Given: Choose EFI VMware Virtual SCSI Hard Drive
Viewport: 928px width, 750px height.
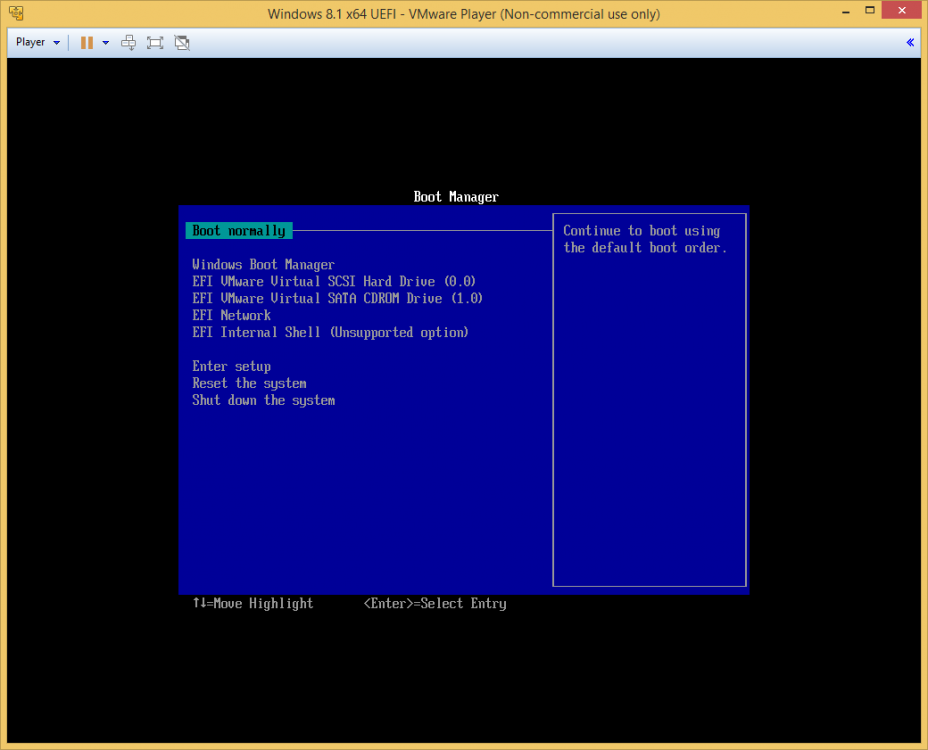Looking at the screenshot, I should coord(334,281).
